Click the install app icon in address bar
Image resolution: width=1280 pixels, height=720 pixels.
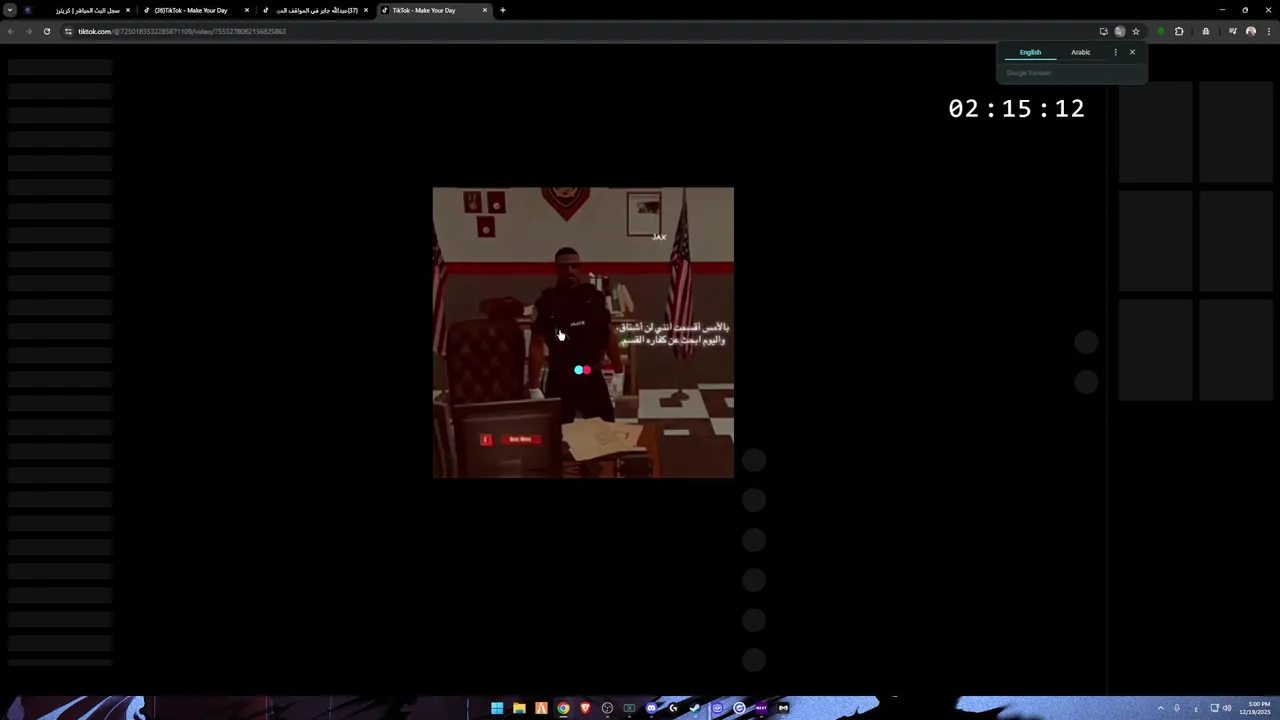(x=1104, y=31)
